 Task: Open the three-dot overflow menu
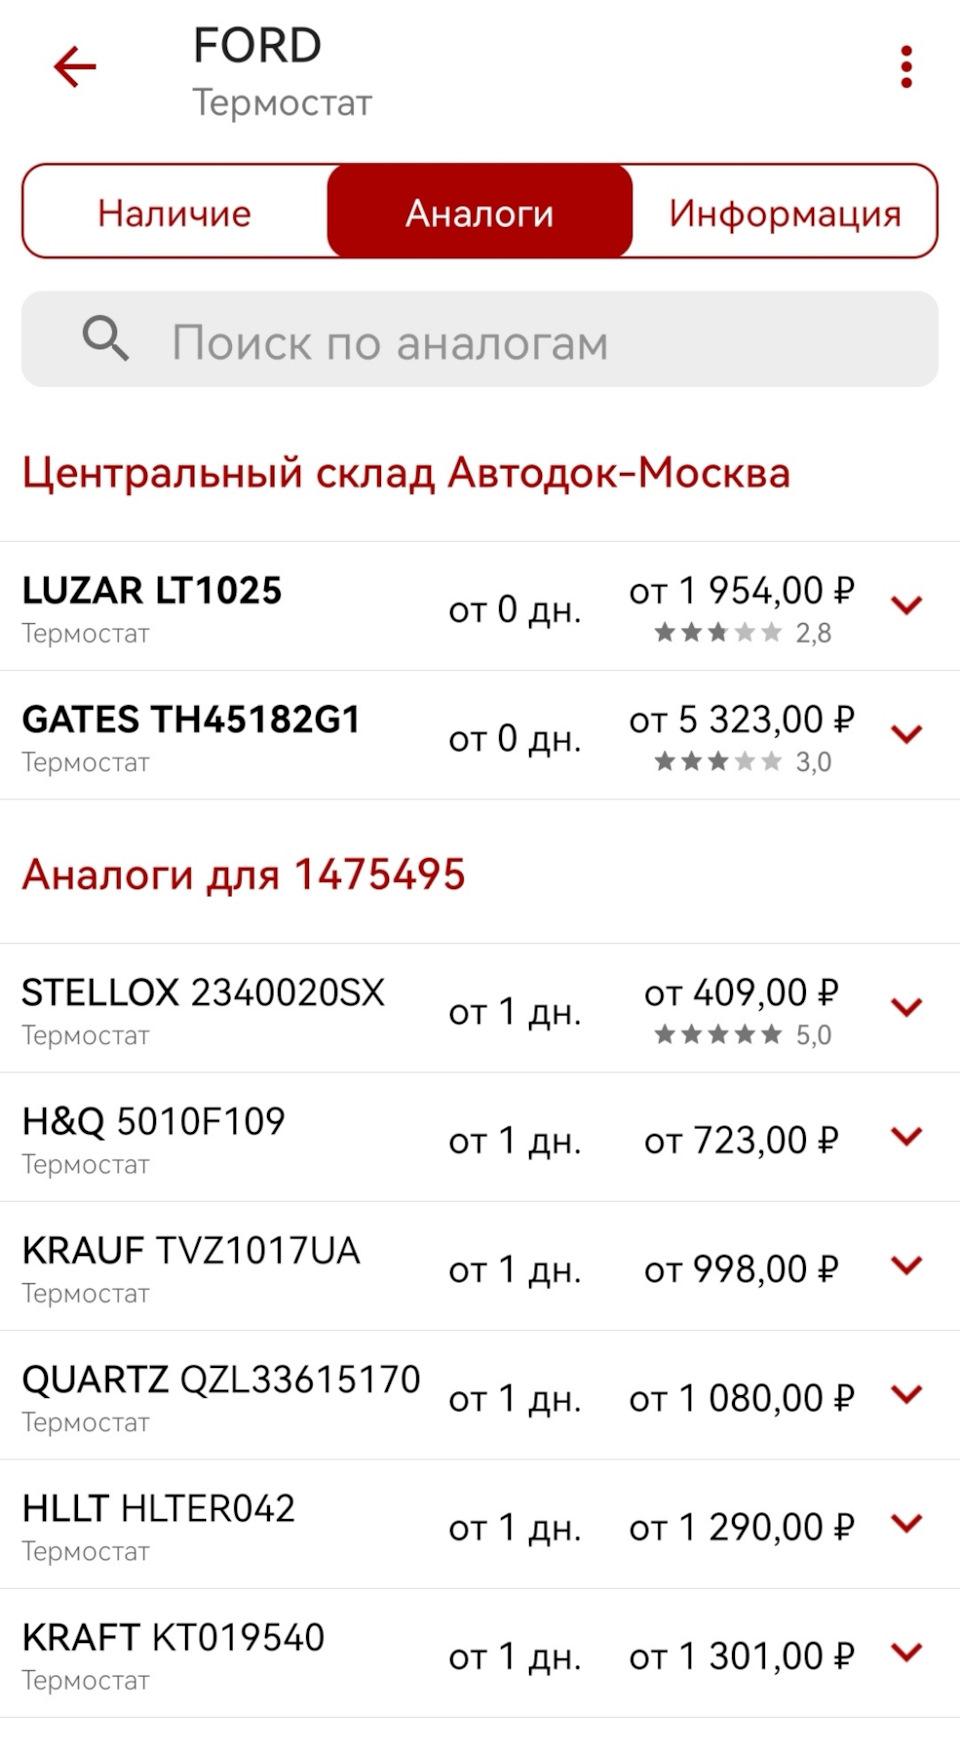click(x=905, y=66)
